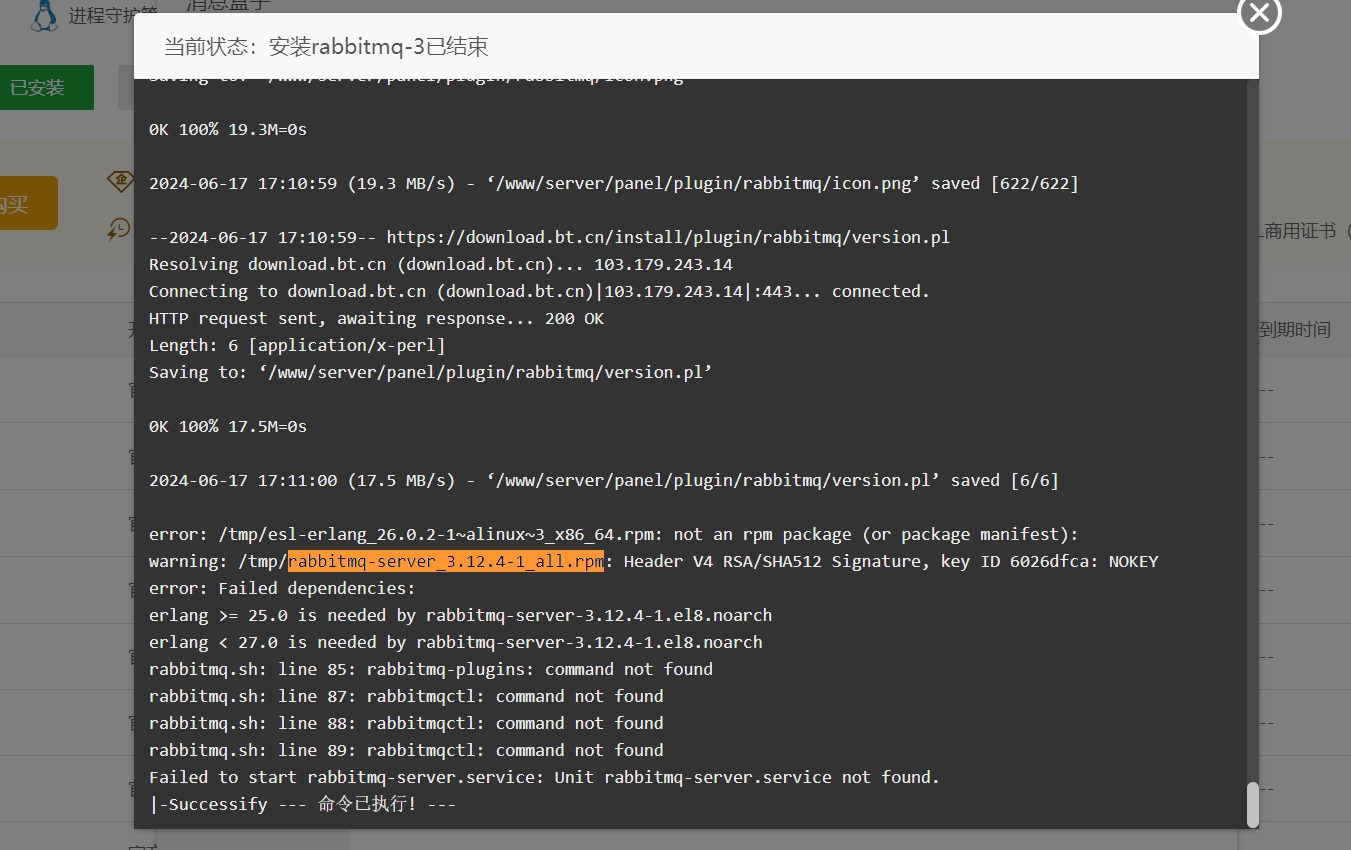Click the esl-erlang rpm error line
This screenshot has height=850, width=1351.
(613, 534)
